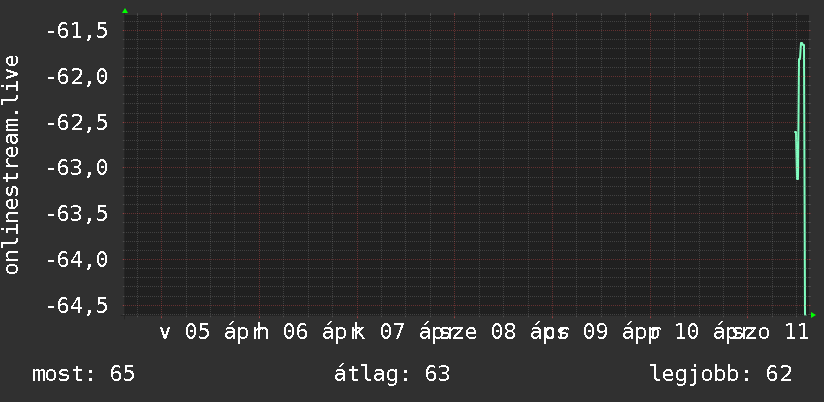This screenshot has width=824, height=402.
Task: Click the 'szo 11' date label
Action: tap(773, 332)
